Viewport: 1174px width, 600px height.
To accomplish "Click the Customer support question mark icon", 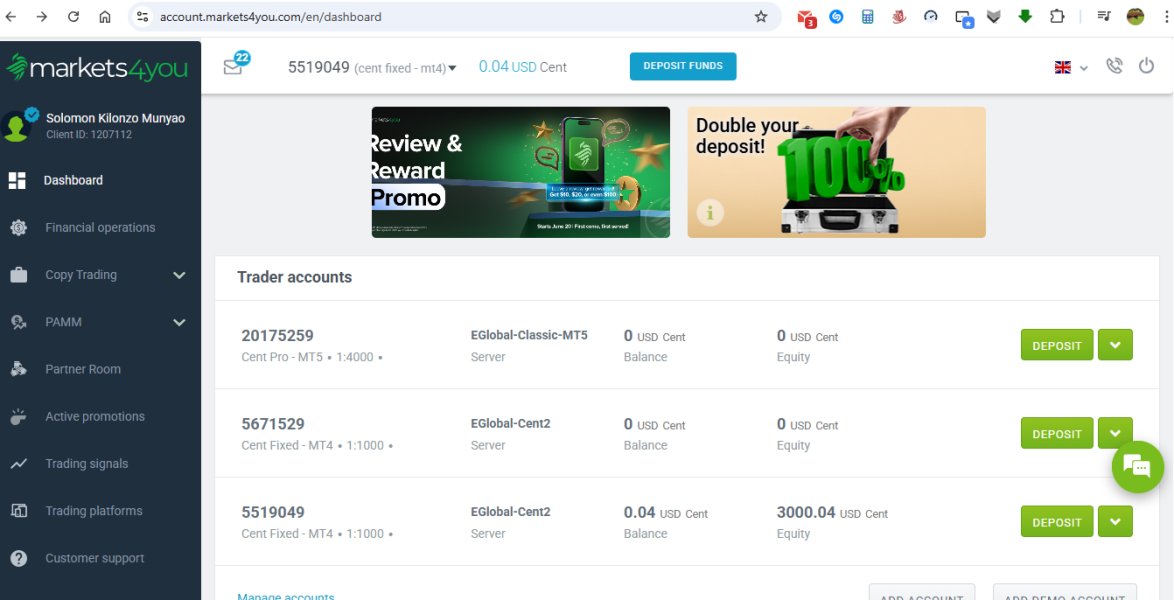I will pos(19,558).
